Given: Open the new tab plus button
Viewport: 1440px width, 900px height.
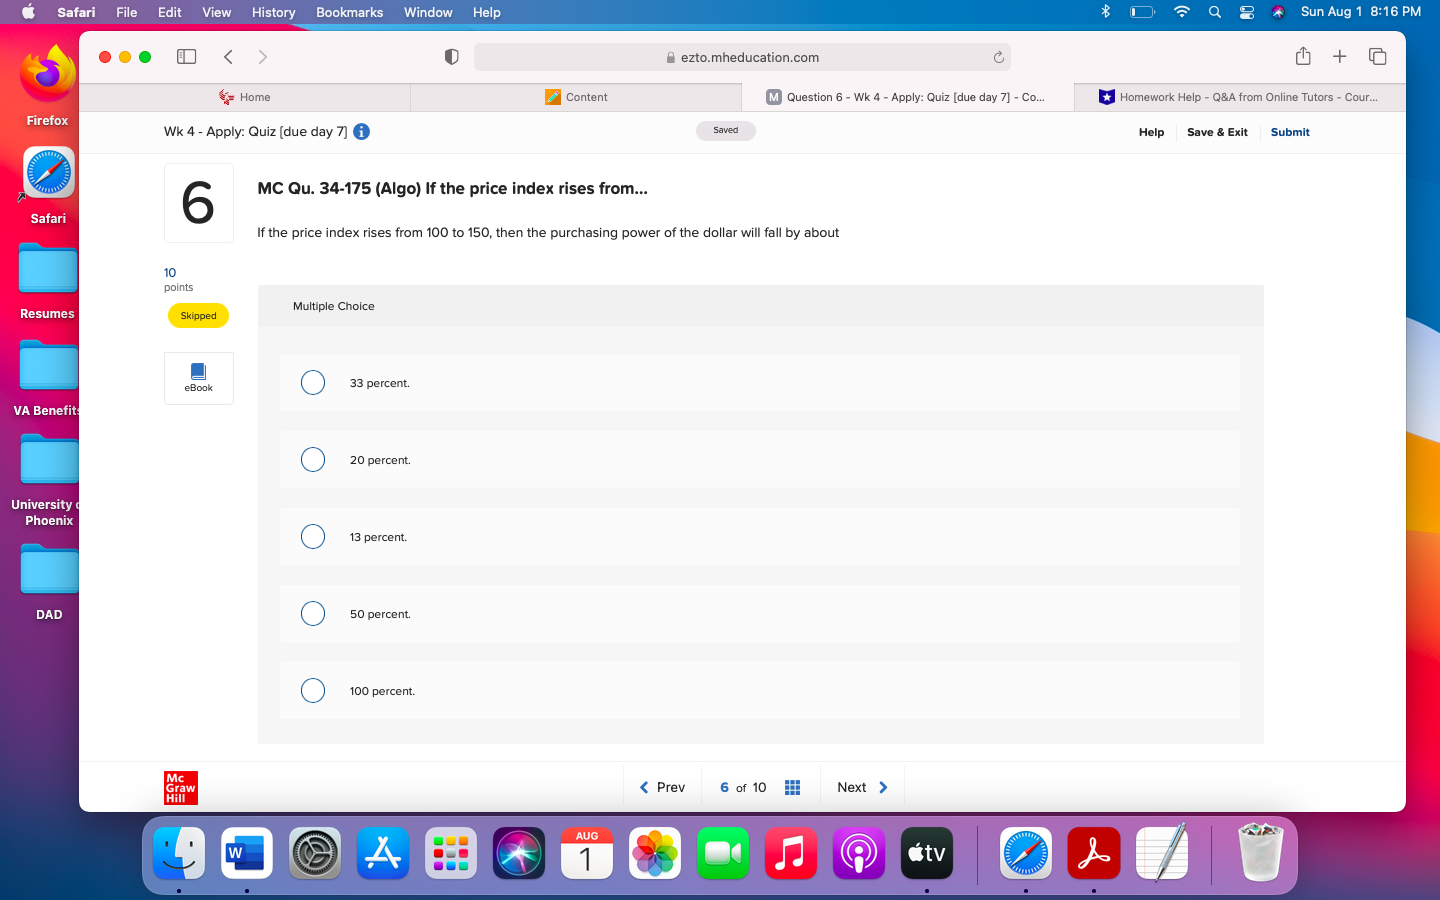Looking at the screenshot, I should coord(1339,56).
